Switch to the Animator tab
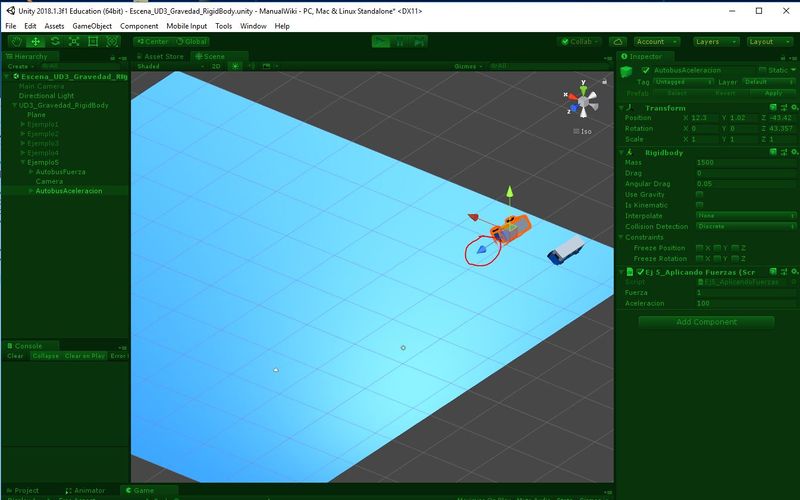Viewport: 800px width, 500px height. pos(85,490)
